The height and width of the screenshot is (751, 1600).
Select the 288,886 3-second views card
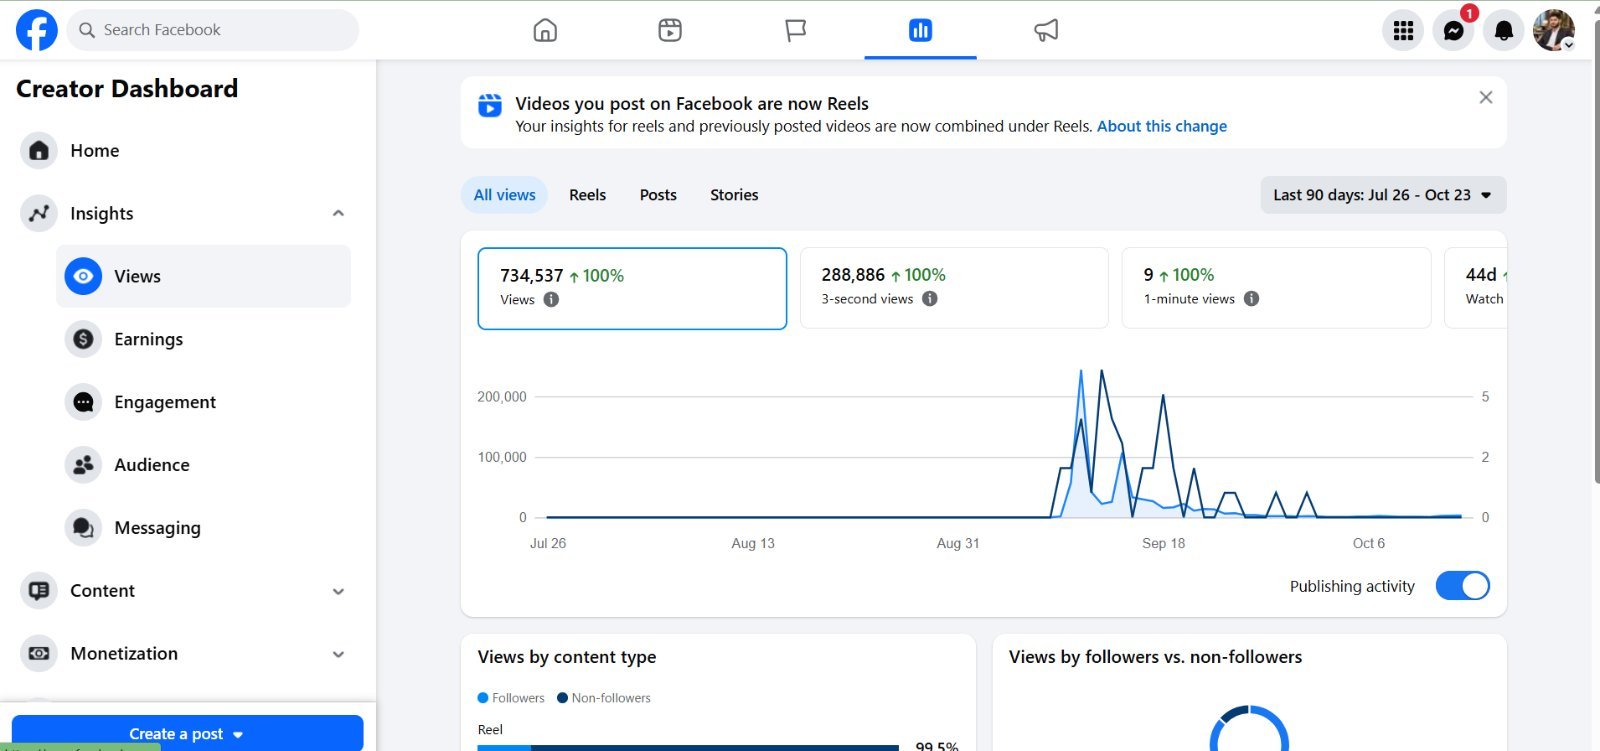pyautogui.click(x=954, y=288)
